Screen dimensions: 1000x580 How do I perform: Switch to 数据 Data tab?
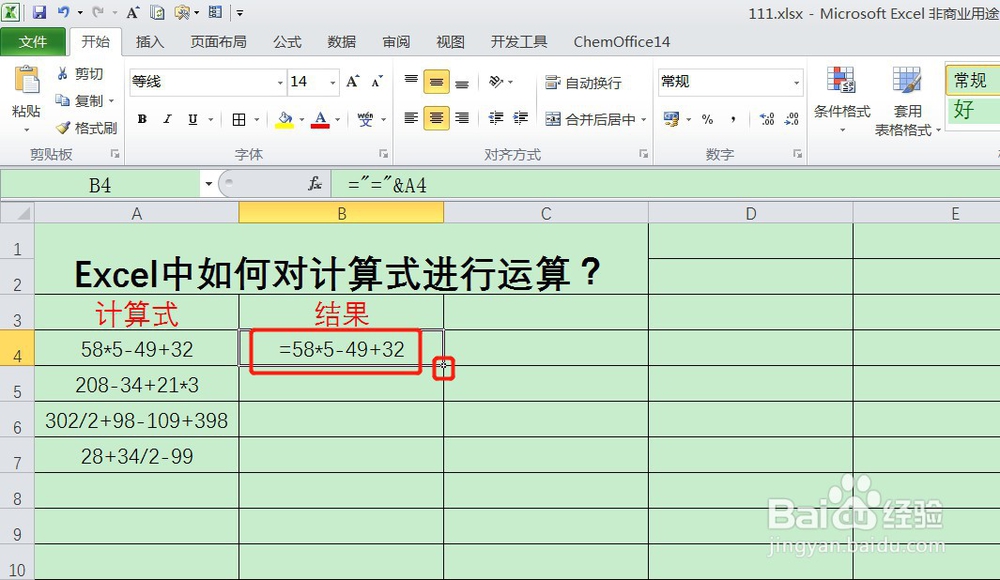click(342, 42)
